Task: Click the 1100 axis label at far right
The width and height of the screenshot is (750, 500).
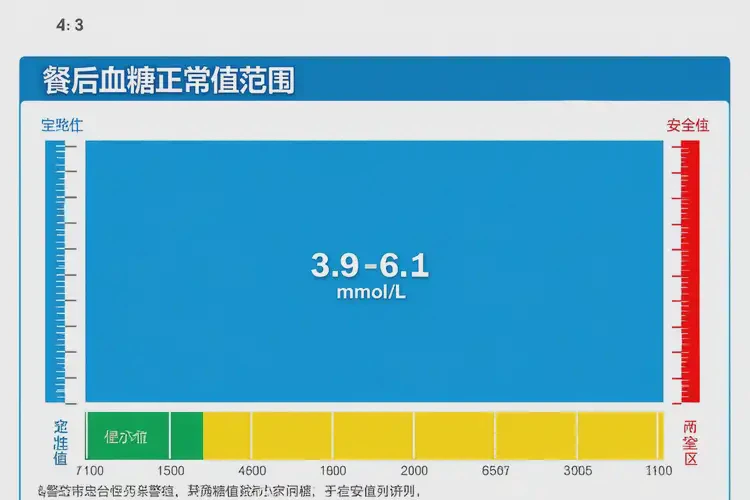Action: pos(659,471)
